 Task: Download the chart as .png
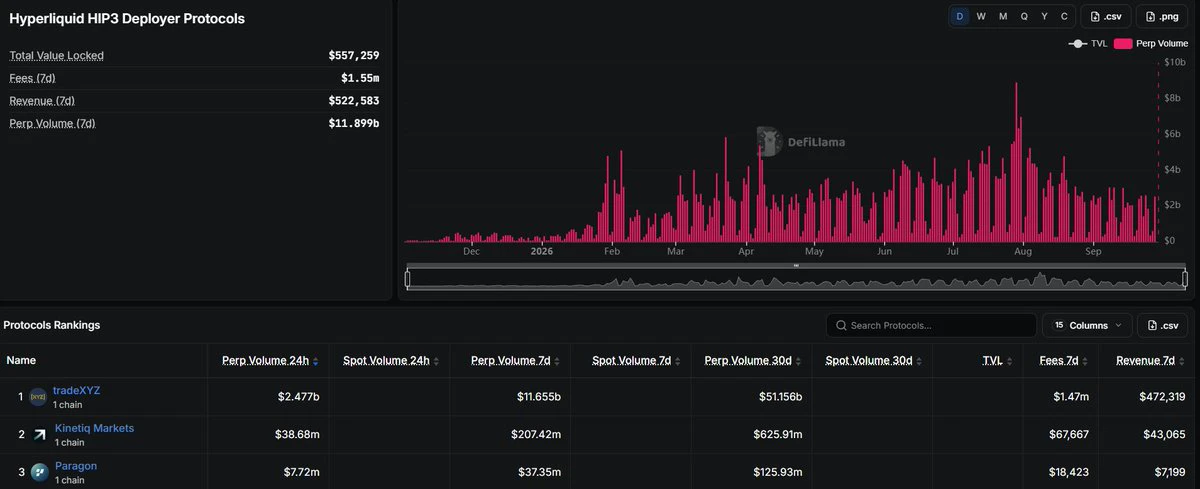[1161, 16]
